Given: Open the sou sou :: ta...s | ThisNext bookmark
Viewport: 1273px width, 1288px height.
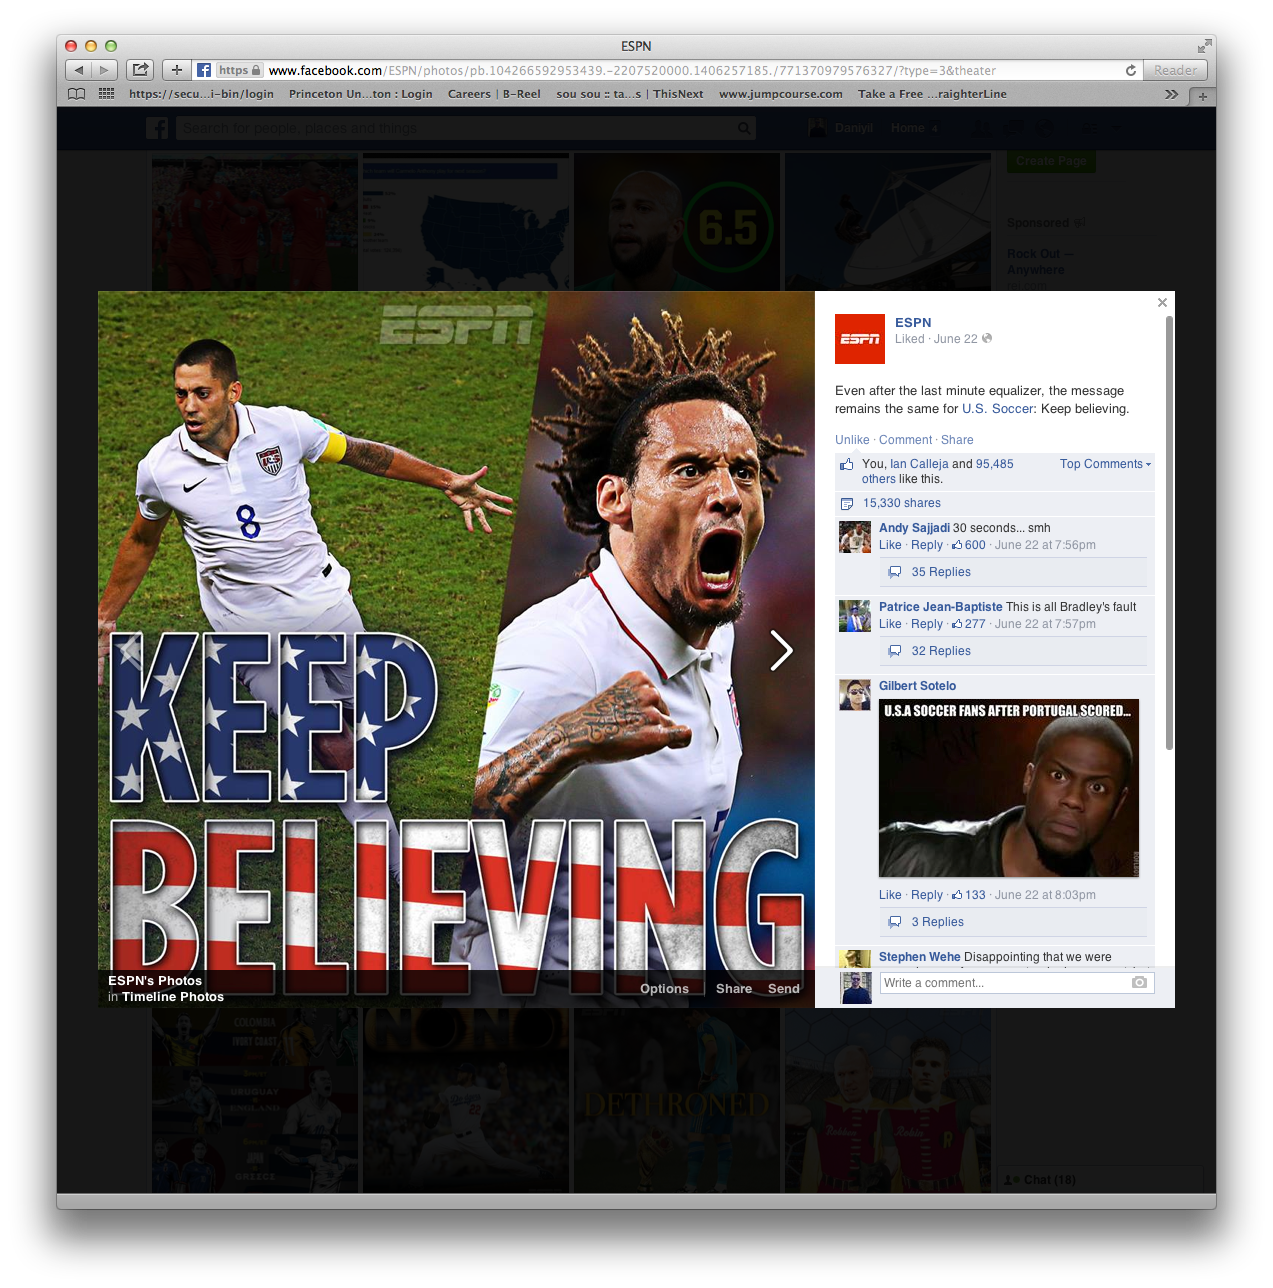Looking at the screenshot, I should (630, 94).
